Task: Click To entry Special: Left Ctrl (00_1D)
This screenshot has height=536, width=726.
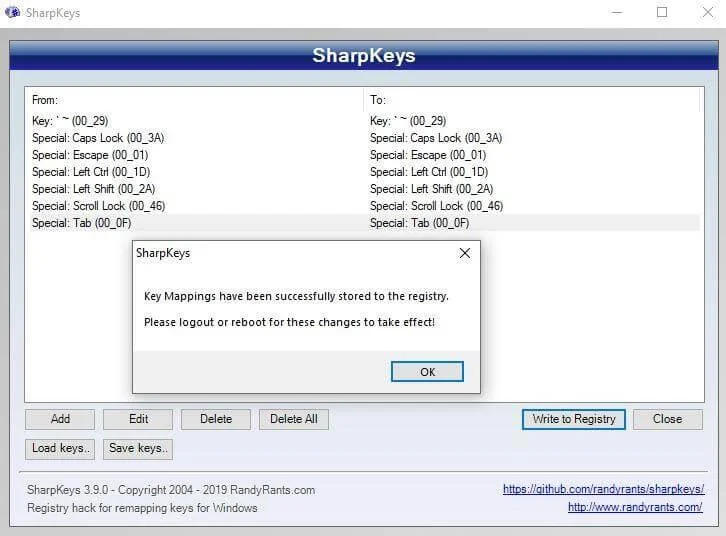Action: pyautogui.click(x=429, y=172)
